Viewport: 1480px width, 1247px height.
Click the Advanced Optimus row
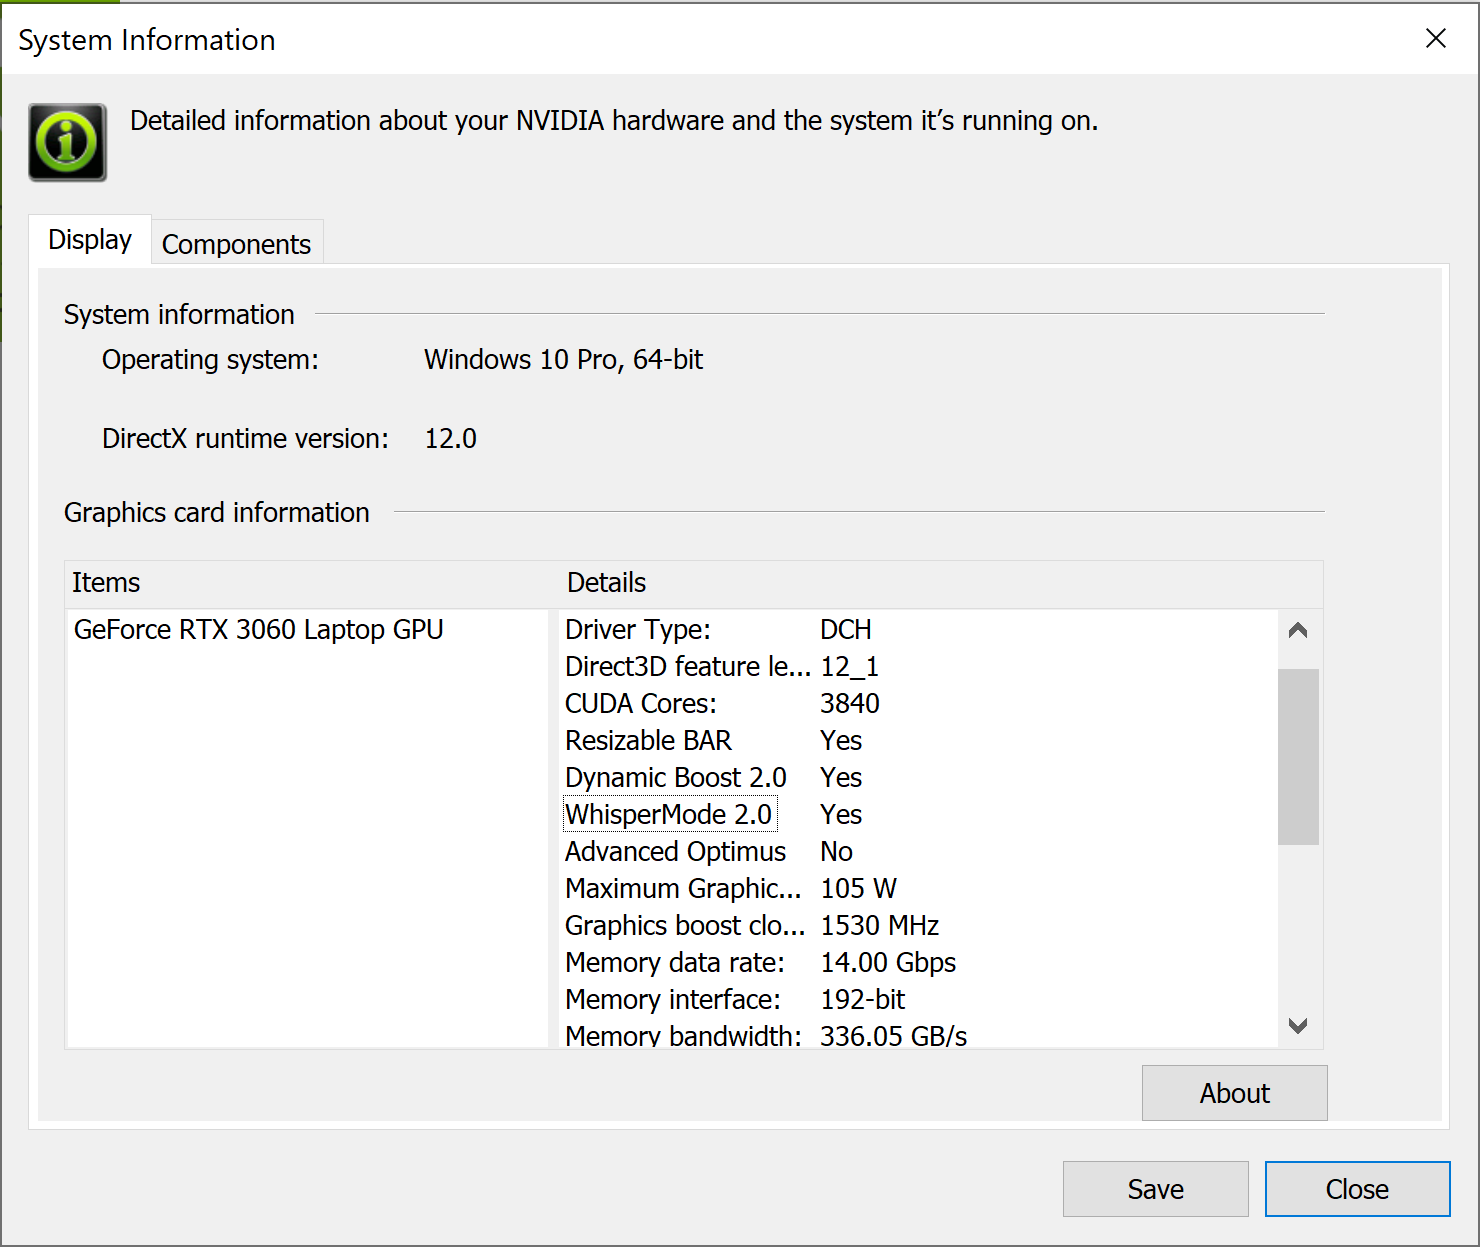675,852
